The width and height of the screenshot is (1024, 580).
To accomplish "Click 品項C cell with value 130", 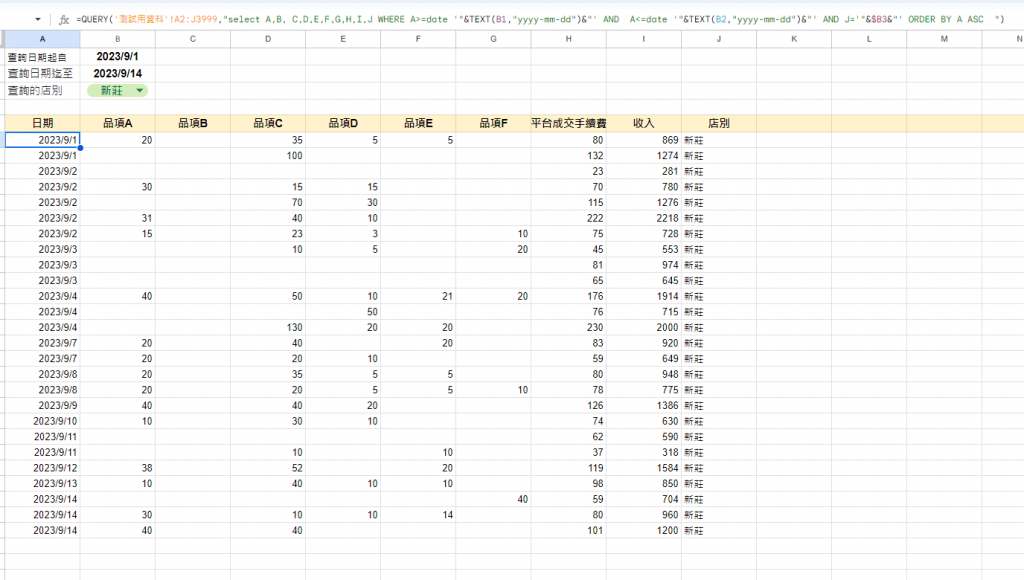I will [x=268, y=328].
